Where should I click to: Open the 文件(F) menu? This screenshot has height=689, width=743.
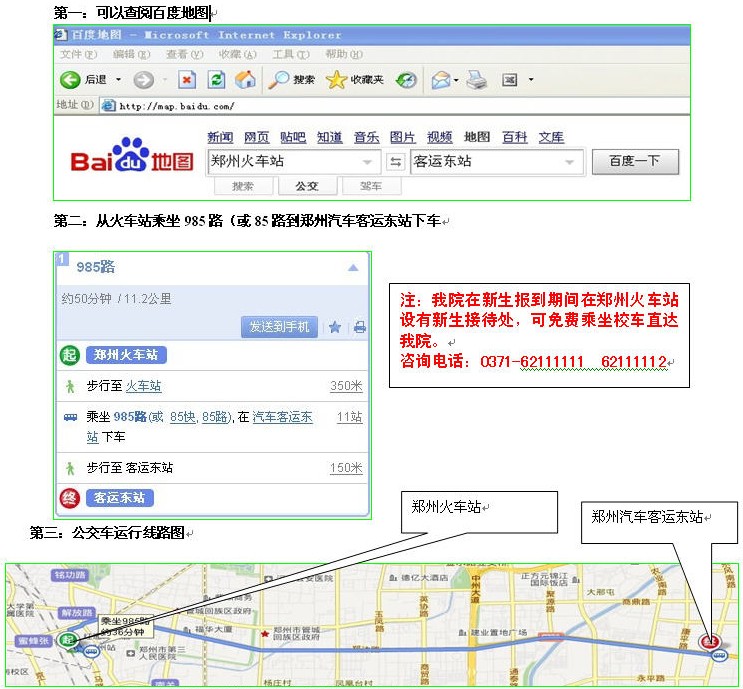[79, 54]
